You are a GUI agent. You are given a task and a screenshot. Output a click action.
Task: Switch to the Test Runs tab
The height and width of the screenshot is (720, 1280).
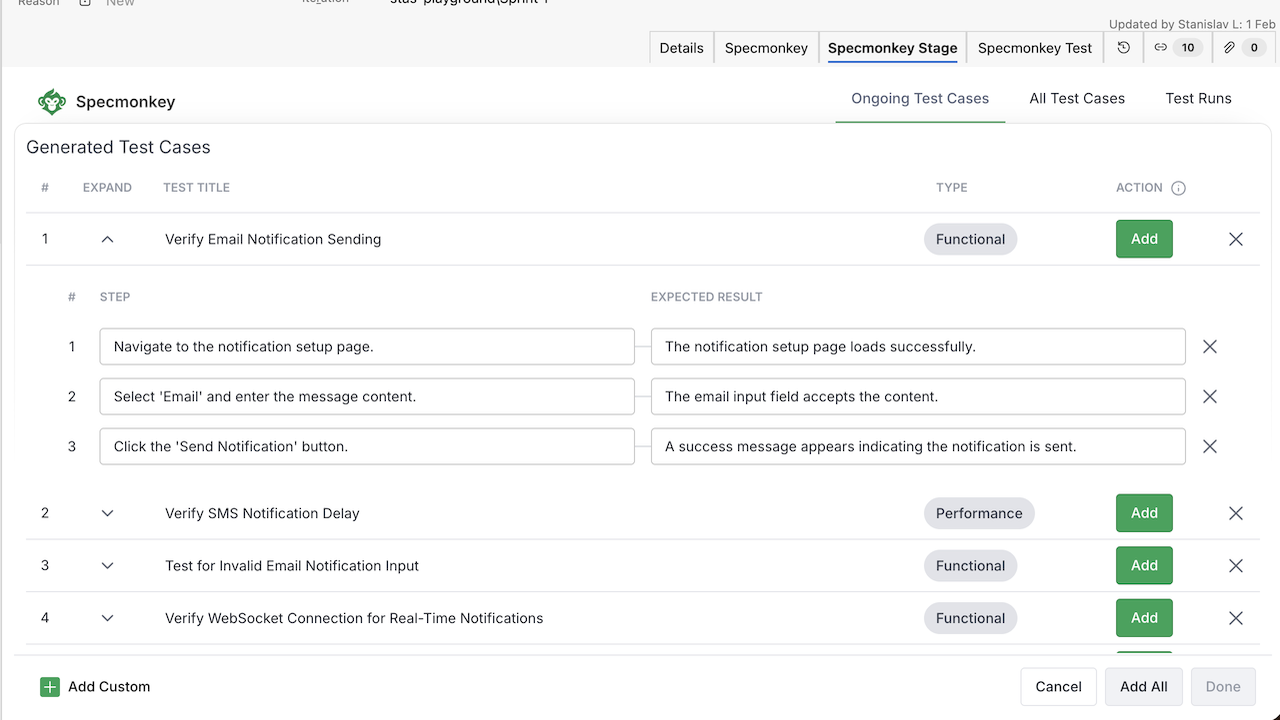pyautogui.click(x=1198, y=98)
